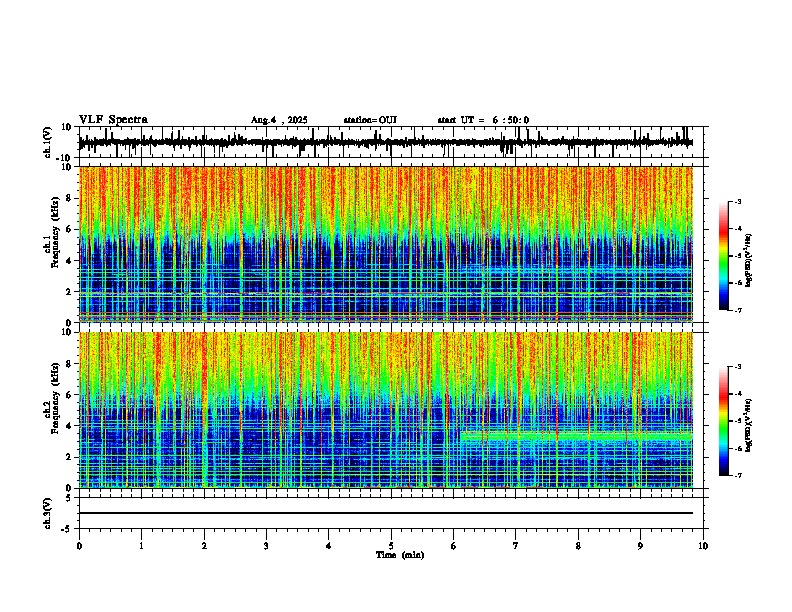Click the '6' kHz tick of ch.2 spectrogram
This screenshot has height=612, width=792.
(69, 395)
